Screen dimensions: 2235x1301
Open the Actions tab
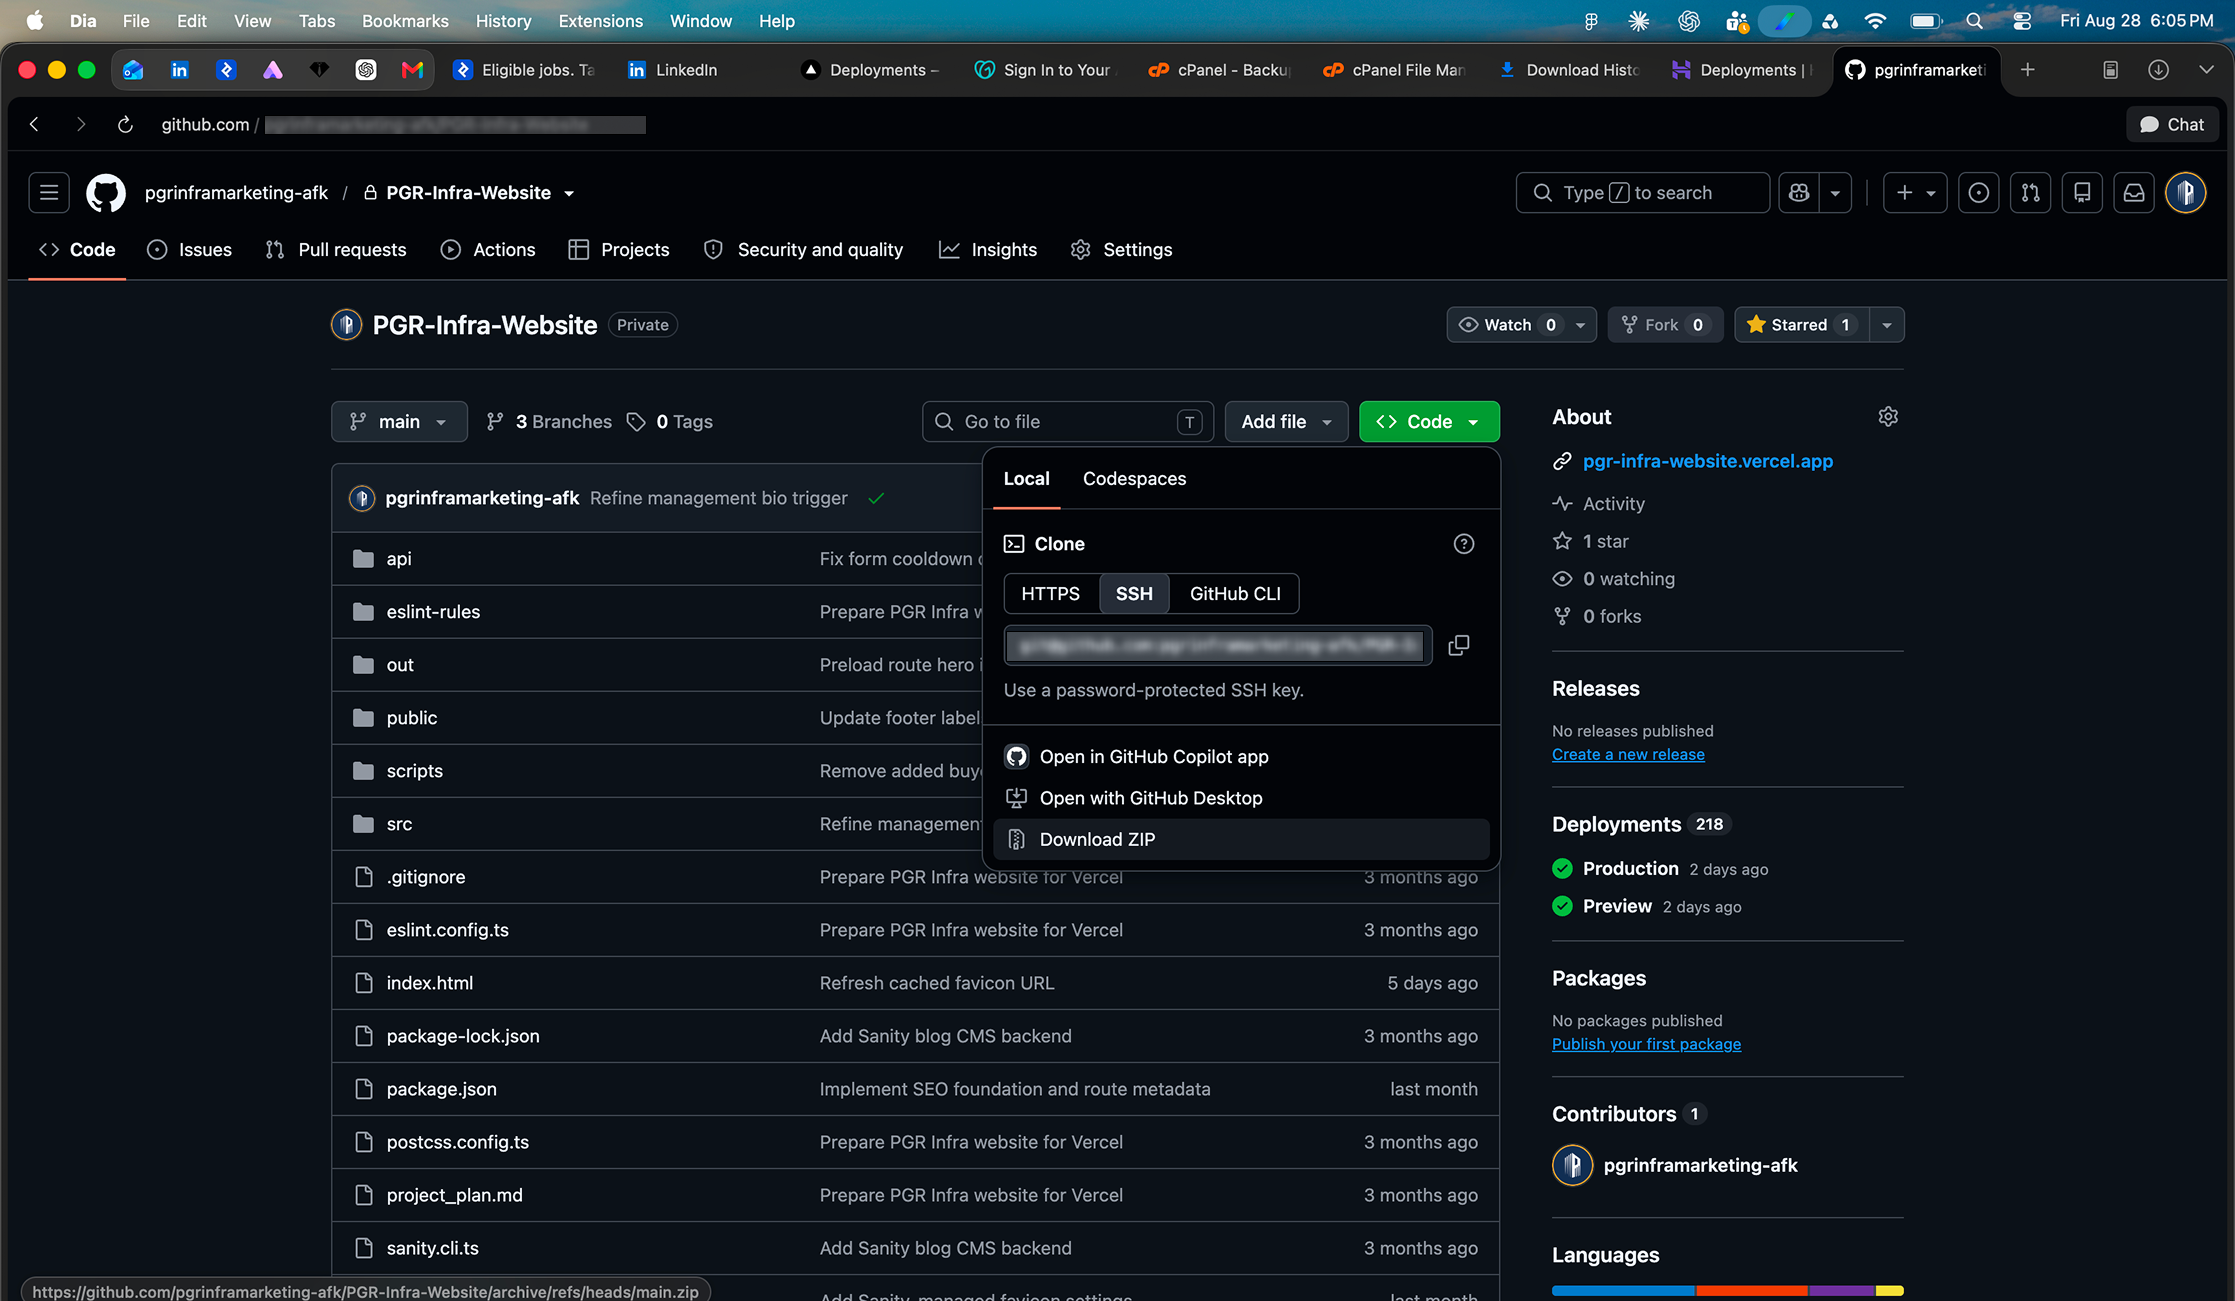tap(488, 250)
